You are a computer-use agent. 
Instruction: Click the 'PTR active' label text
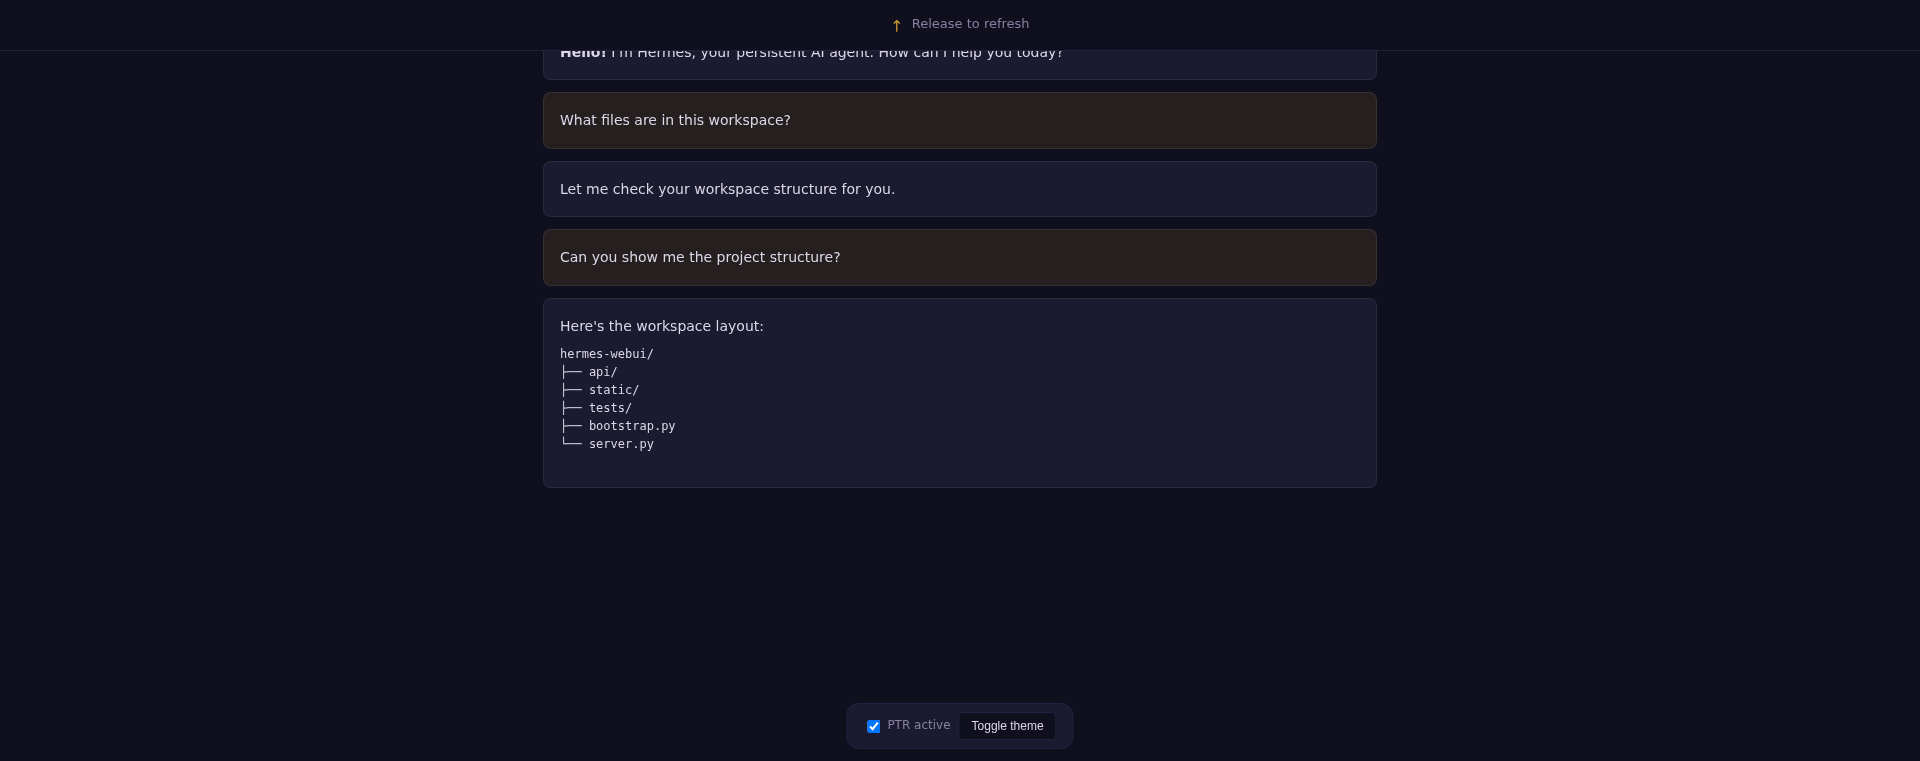918,725
